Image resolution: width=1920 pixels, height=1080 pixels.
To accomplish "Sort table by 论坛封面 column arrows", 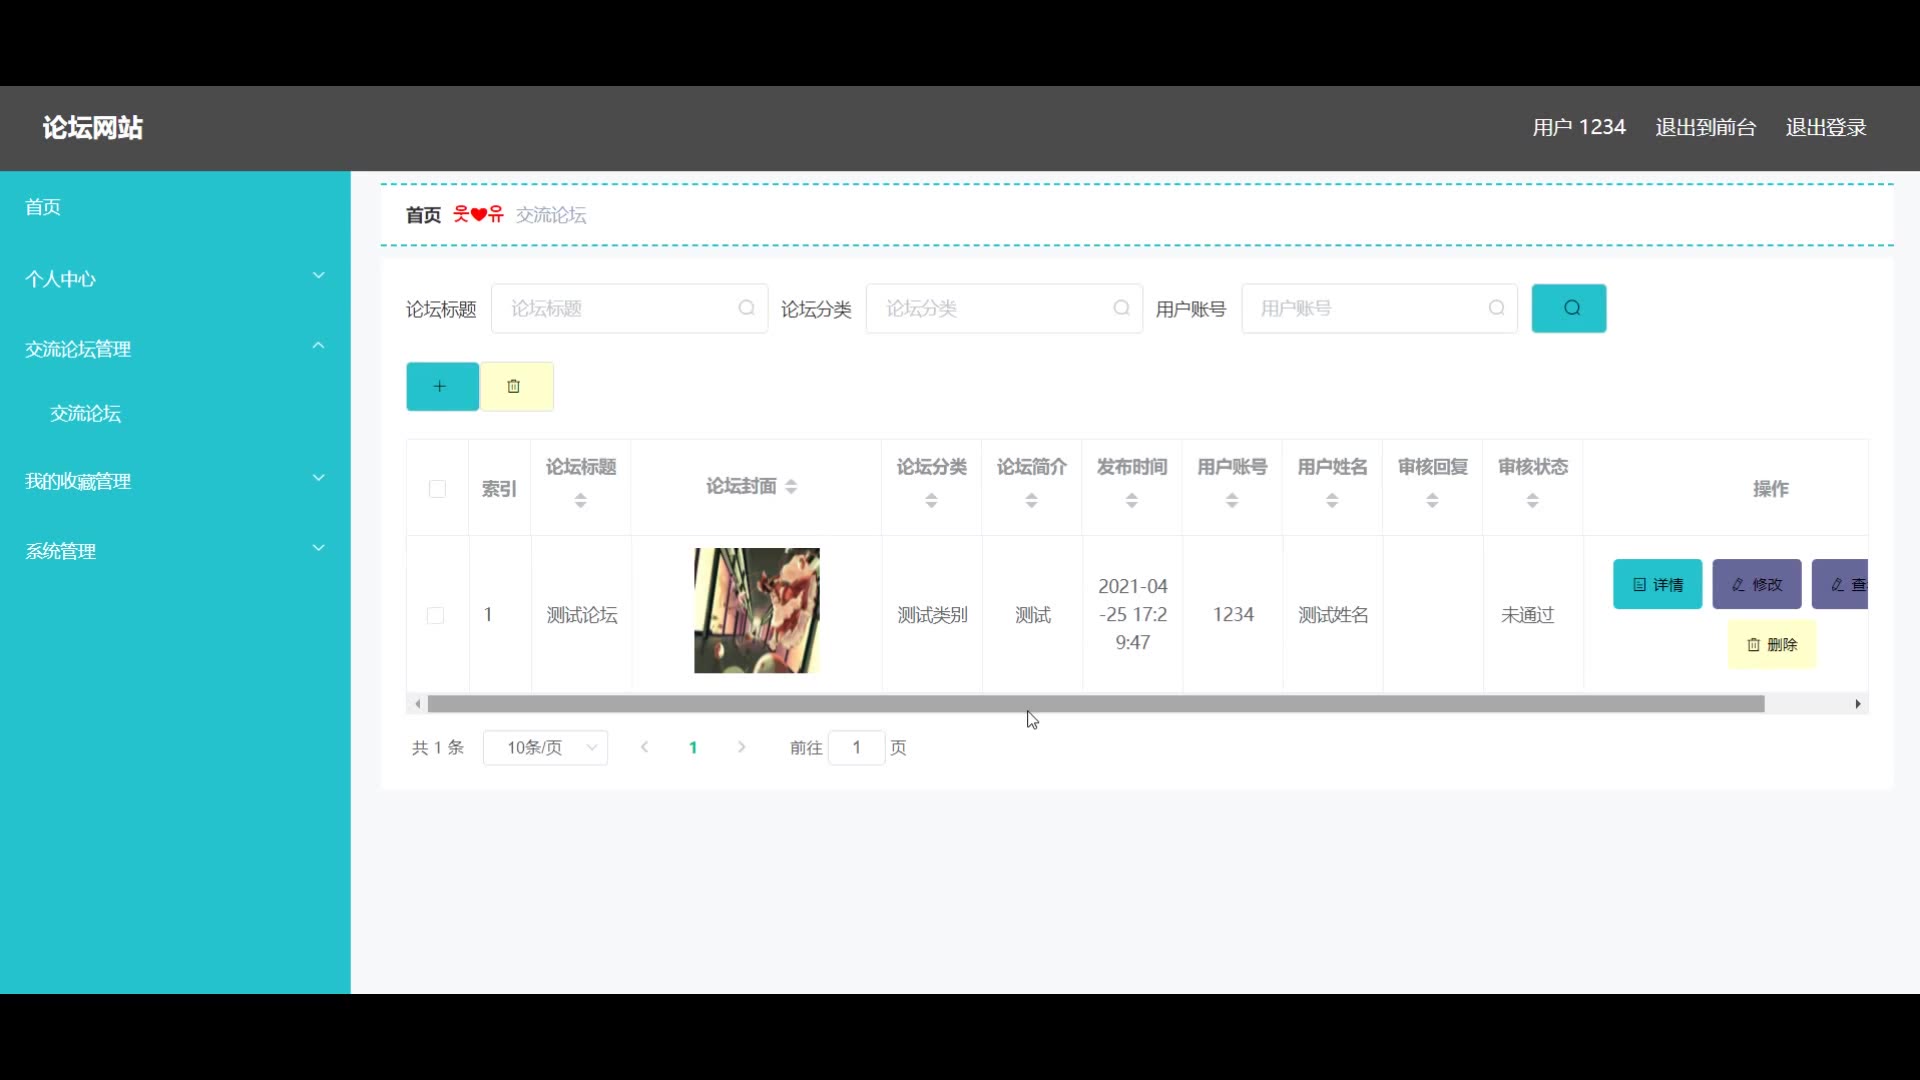I will pyautogui.click(x=791, y=487).
